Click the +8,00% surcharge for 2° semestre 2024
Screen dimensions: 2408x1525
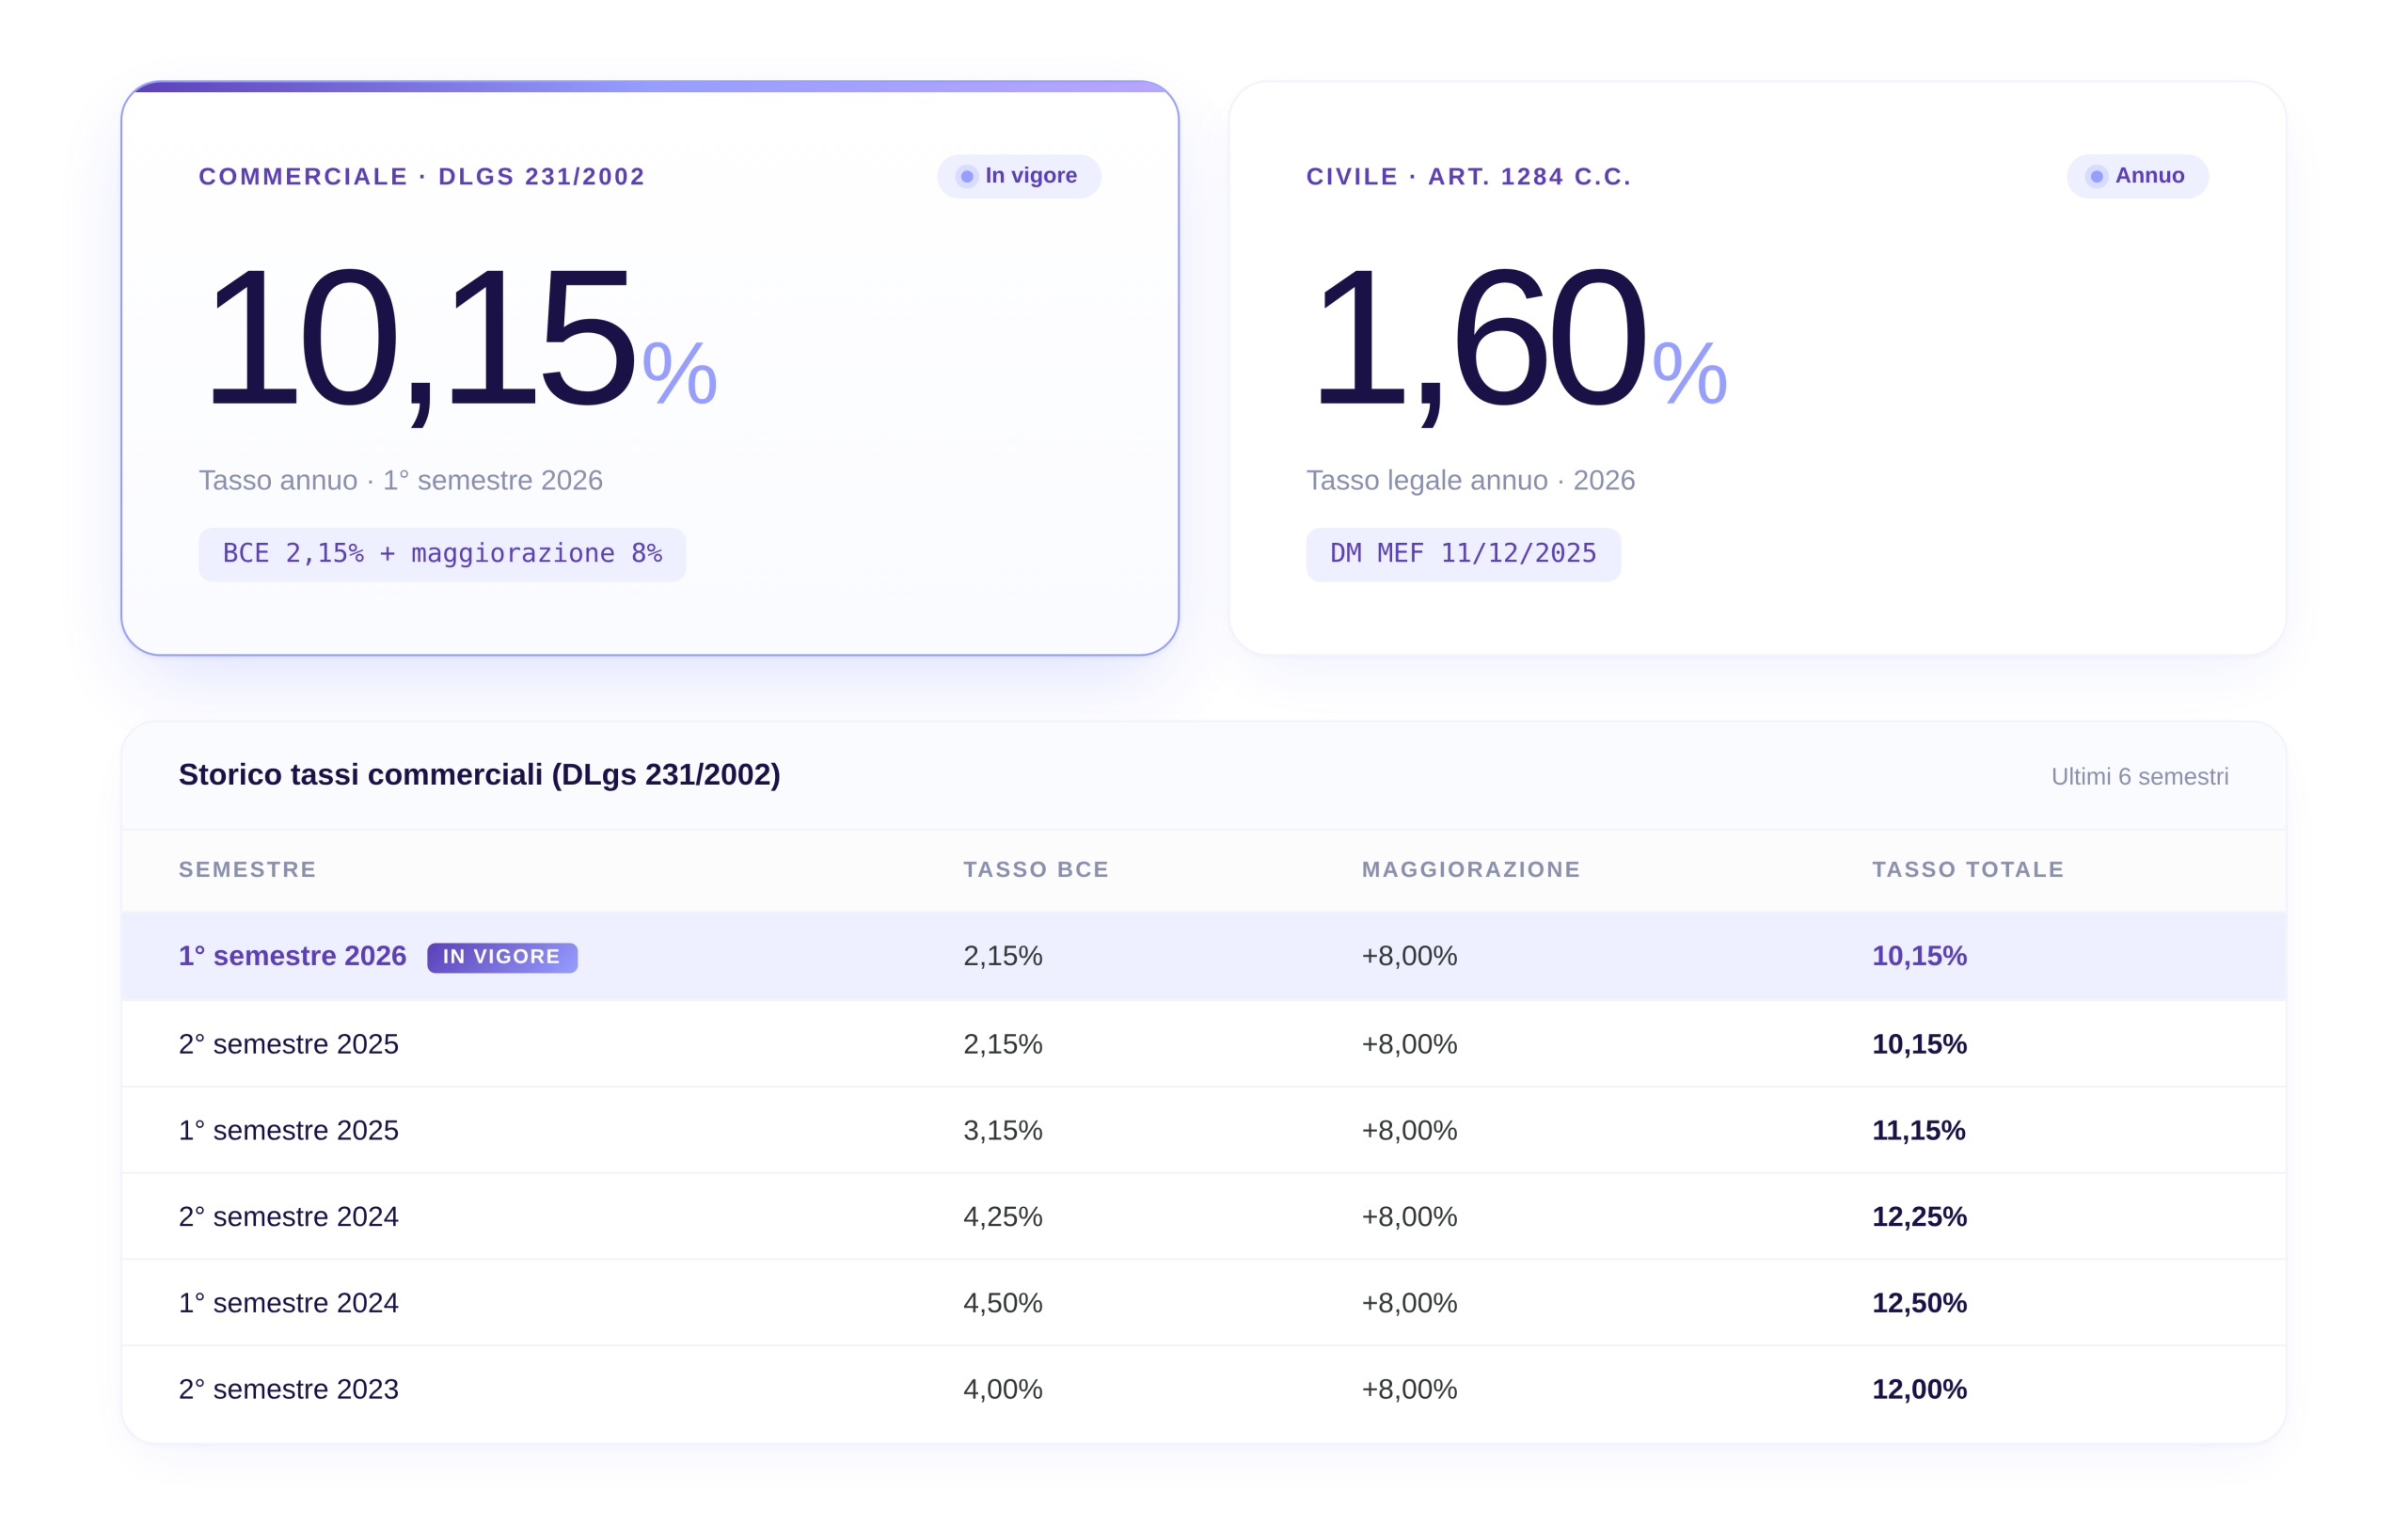[x=1409, y=1216]
